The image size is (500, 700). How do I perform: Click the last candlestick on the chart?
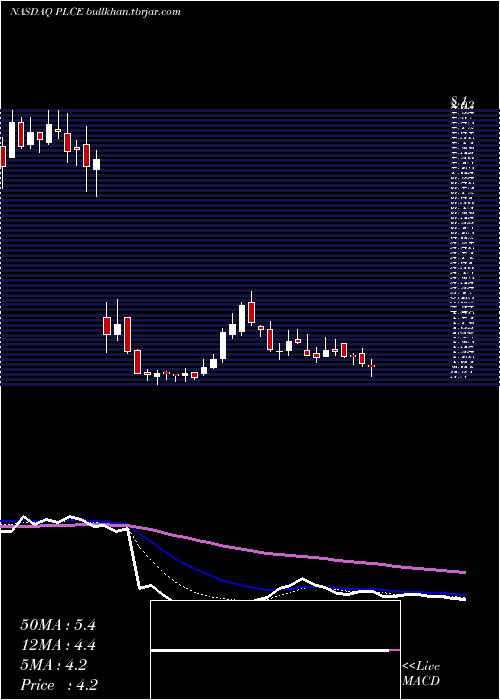click(x=371, y=367)
